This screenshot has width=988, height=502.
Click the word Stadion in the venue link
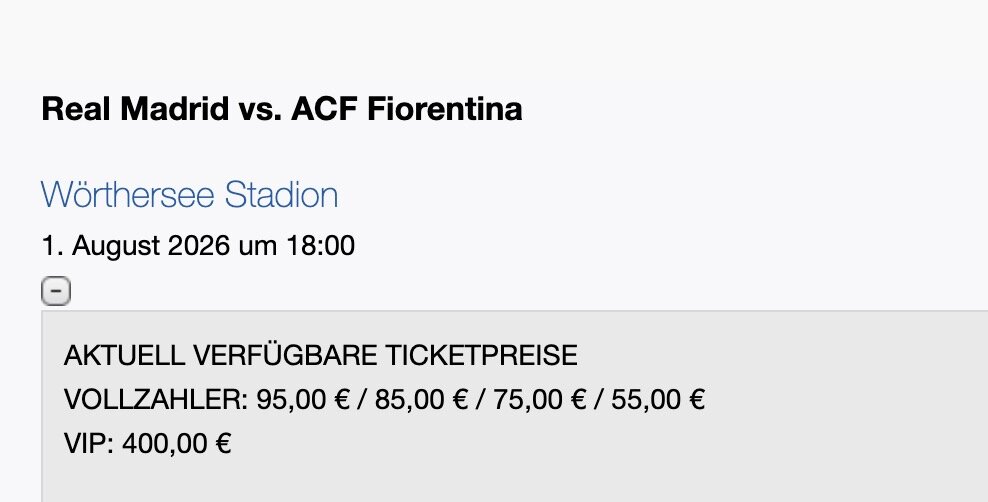click(x=282, y=194)
